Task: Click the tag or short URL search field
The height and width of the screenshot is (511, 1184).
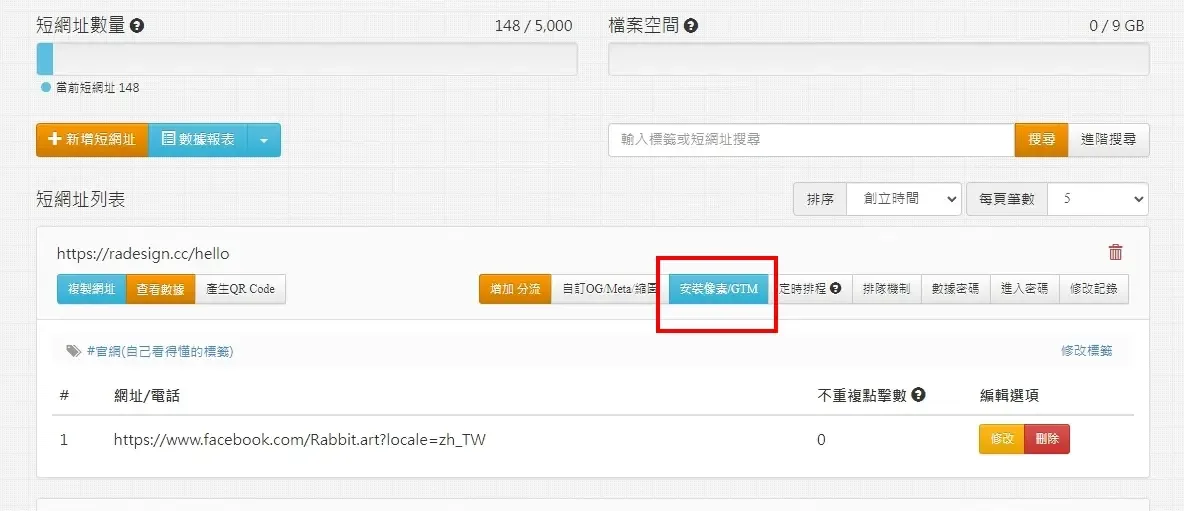Action: coord(812,140)
